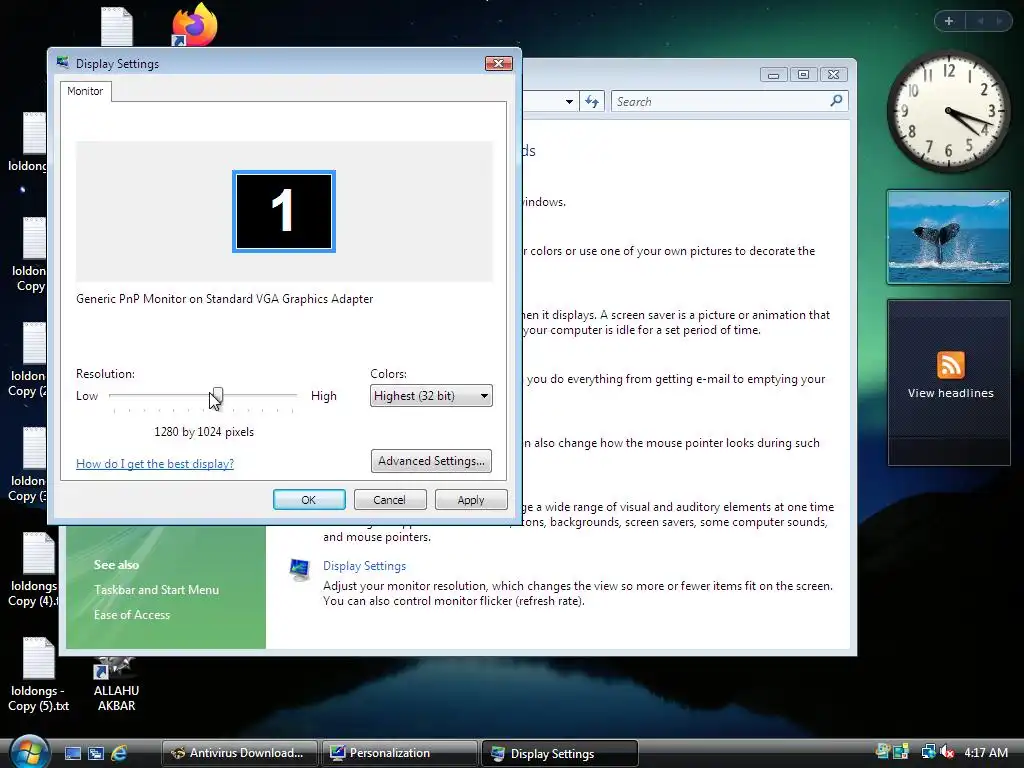The height and width of the screenshot is (768, 1024).
Task: Click the taskbar clock showing 4:17 AM
Action: click(x=986, y=752)
